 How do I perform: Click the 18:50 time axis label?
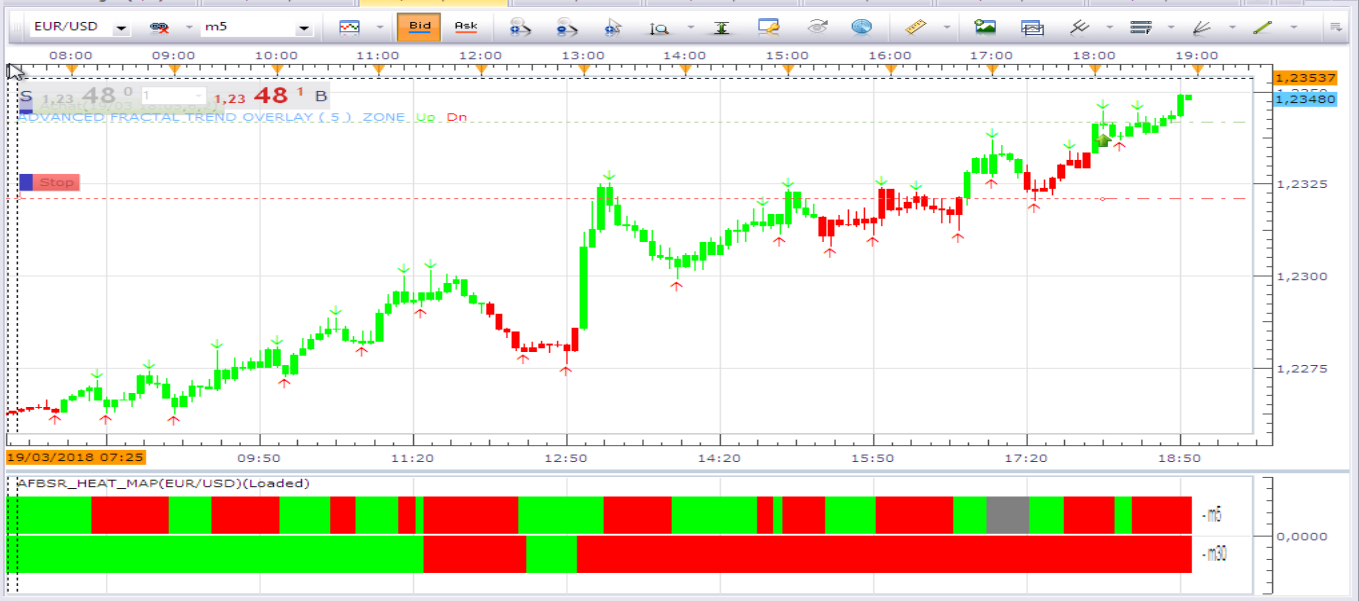click(1180, 457)
